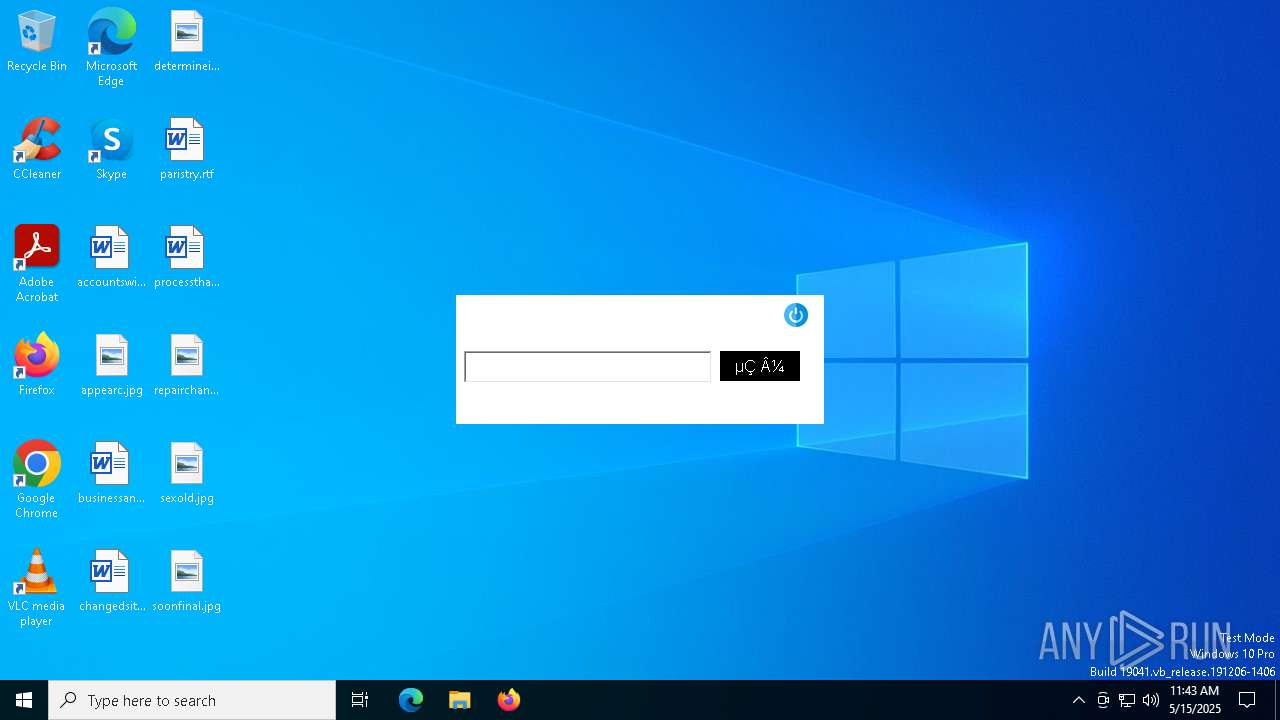
Task: Select the Google Chrome desktop shortcut
Action: [37, 480]
